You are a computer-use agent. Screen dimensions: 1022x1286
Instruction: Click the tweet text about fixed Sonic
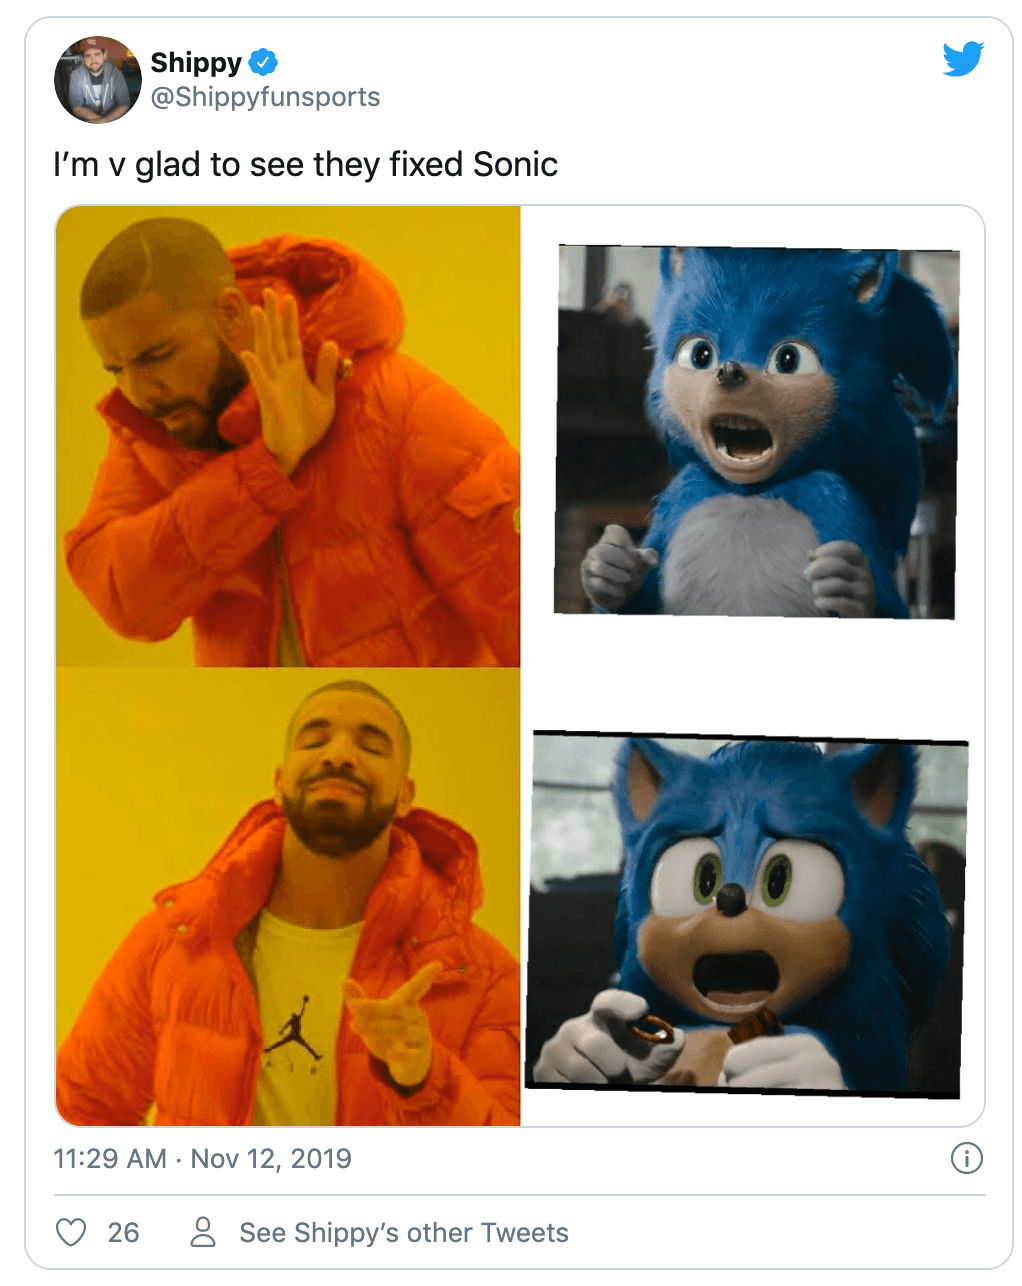pos(305,164)
